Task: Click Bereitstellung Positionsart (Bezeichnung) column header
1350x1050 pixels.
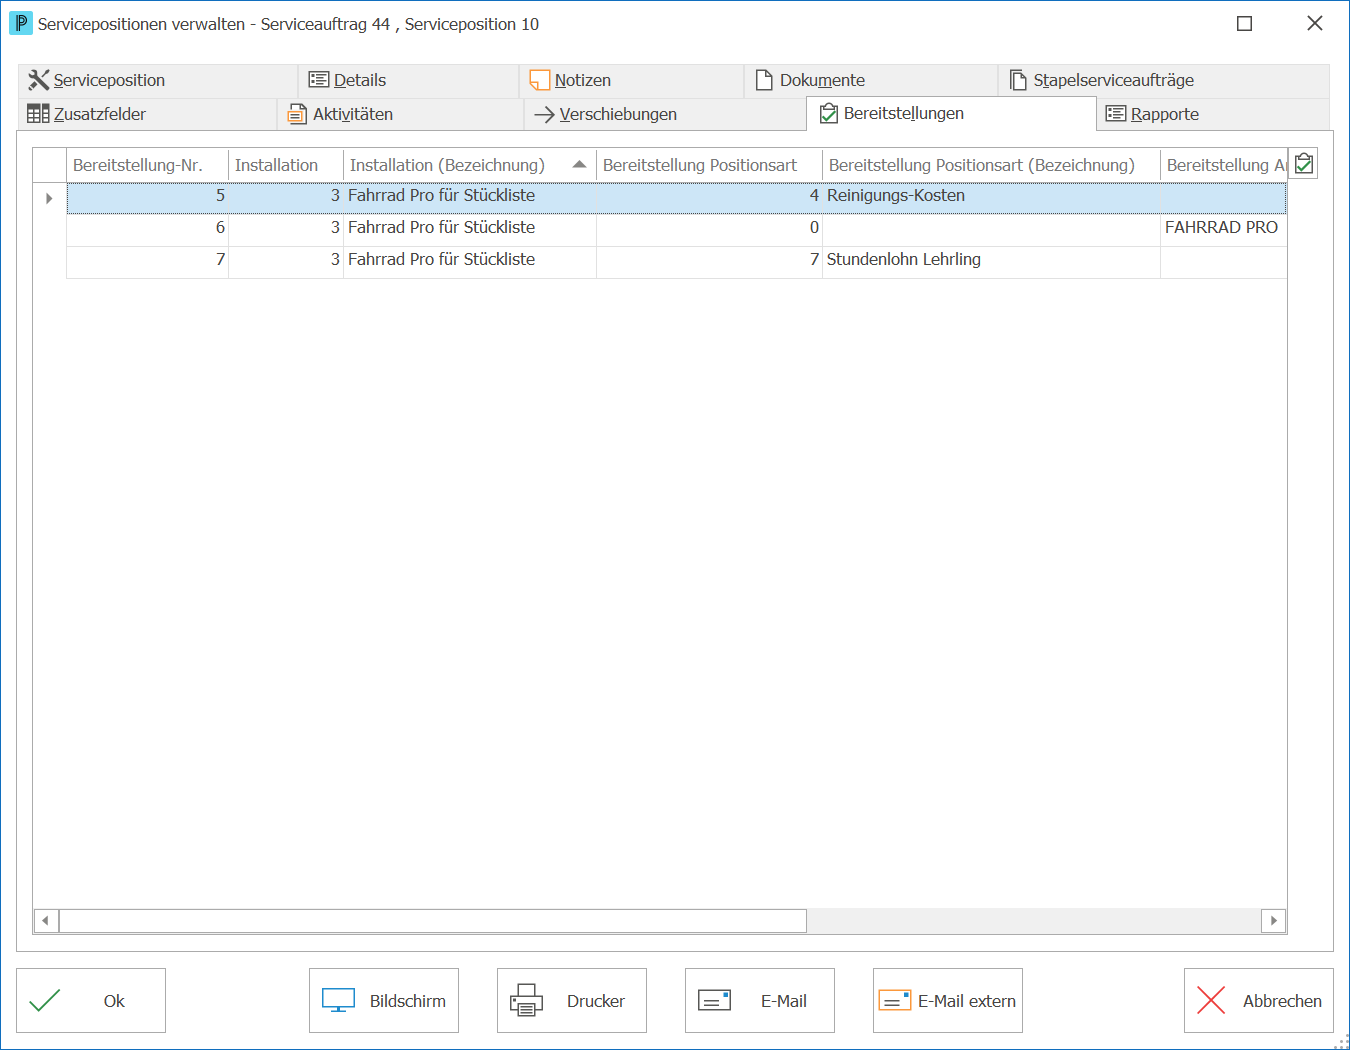Action: tap(991, 165)
